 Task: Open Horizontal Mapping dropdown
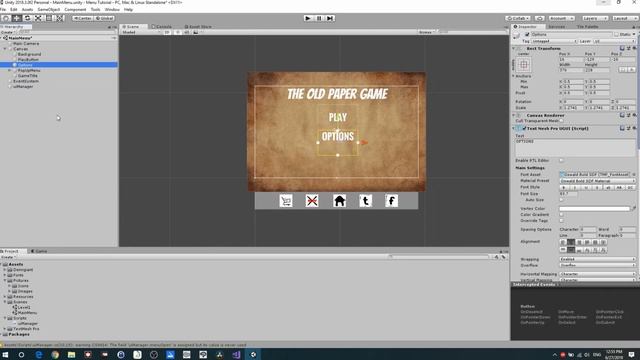pyautogui.click(x=598, y=274)
